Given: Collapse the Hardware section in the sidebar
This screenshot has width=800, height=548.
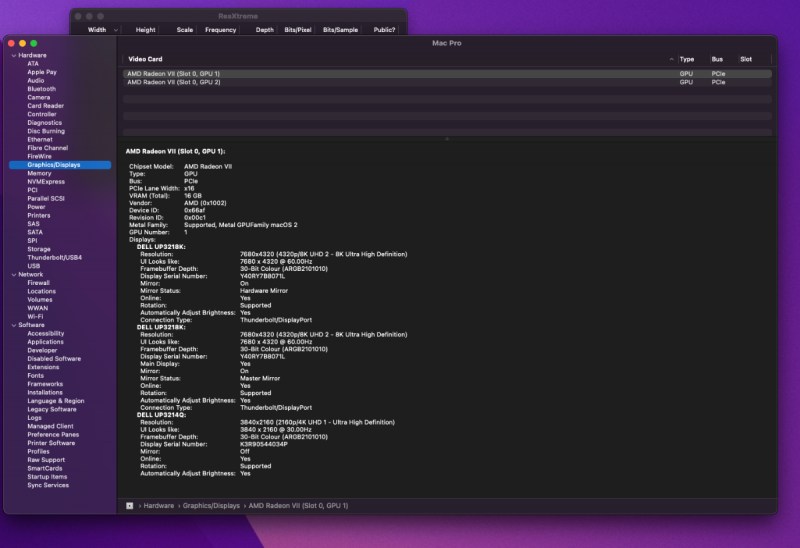Looking at the screenshot, I should click(x=13, y=55).
